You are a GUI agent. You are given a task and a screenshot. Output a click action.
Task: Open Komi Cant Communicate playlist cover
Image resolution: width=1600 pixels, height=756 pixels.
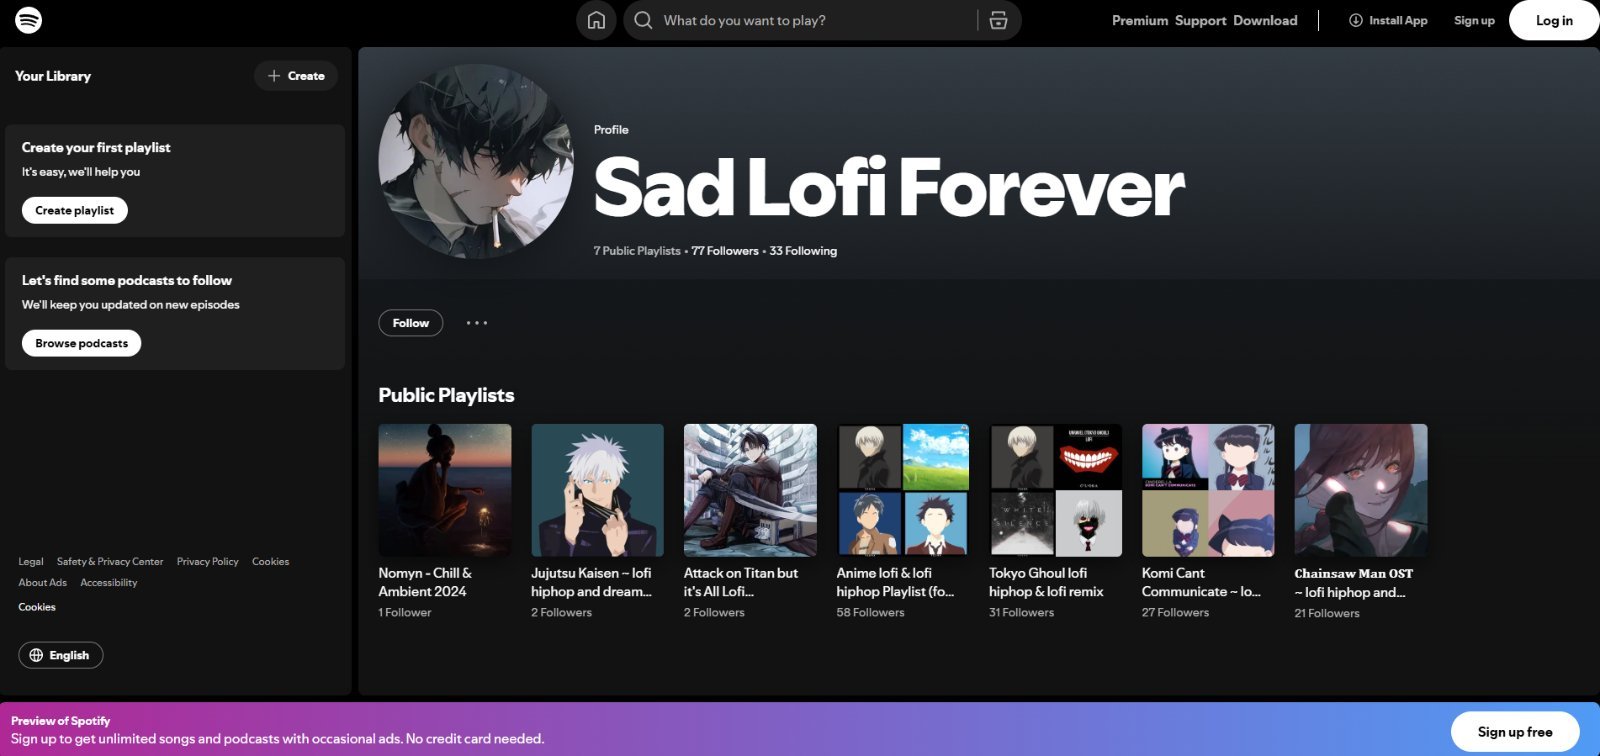(1208, 490)
